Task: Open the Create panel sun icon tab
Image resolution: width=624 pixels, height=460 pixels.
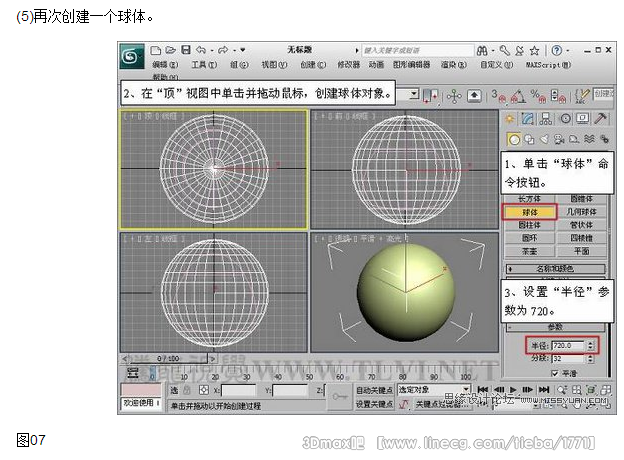Action: click(x=509, y=119)
